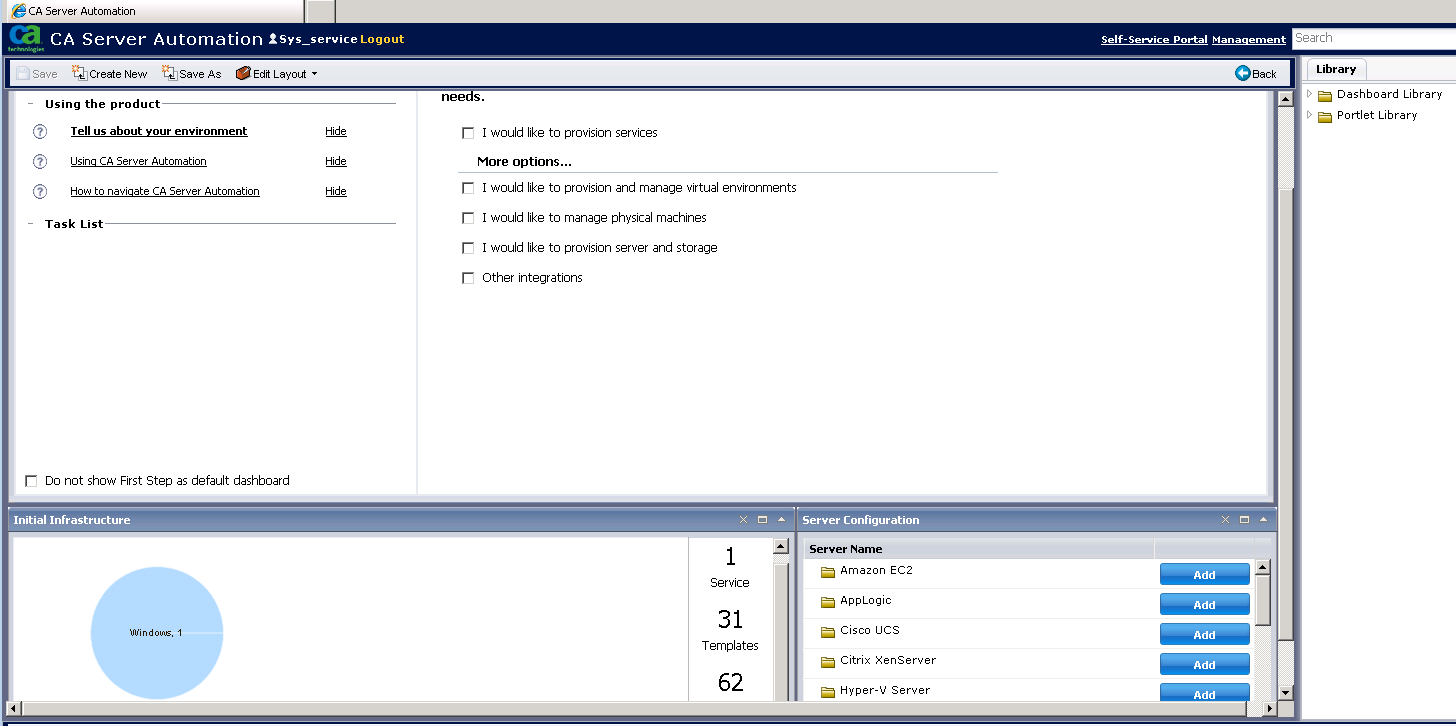1456x726 pixels.
Task: Close the Server Configuration portlet
Action: pyautogui.click(x=1225, y=519)
